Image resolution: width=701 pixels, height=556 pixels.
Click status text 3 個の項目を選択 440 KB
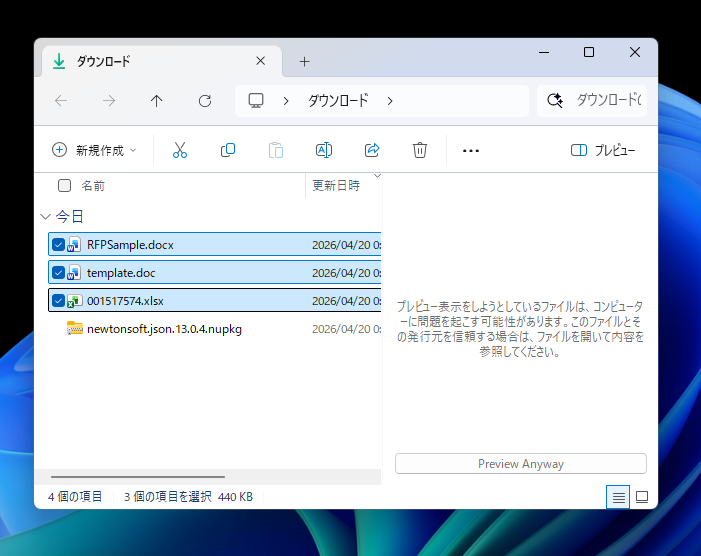point(188,497)
